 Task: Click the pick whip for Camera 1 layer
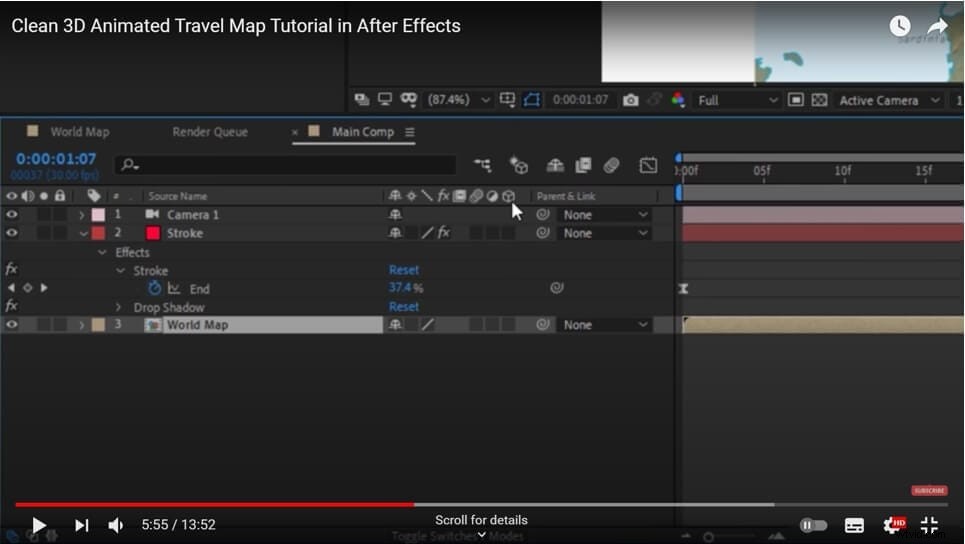pyautogui.click(x=542, y=215)
